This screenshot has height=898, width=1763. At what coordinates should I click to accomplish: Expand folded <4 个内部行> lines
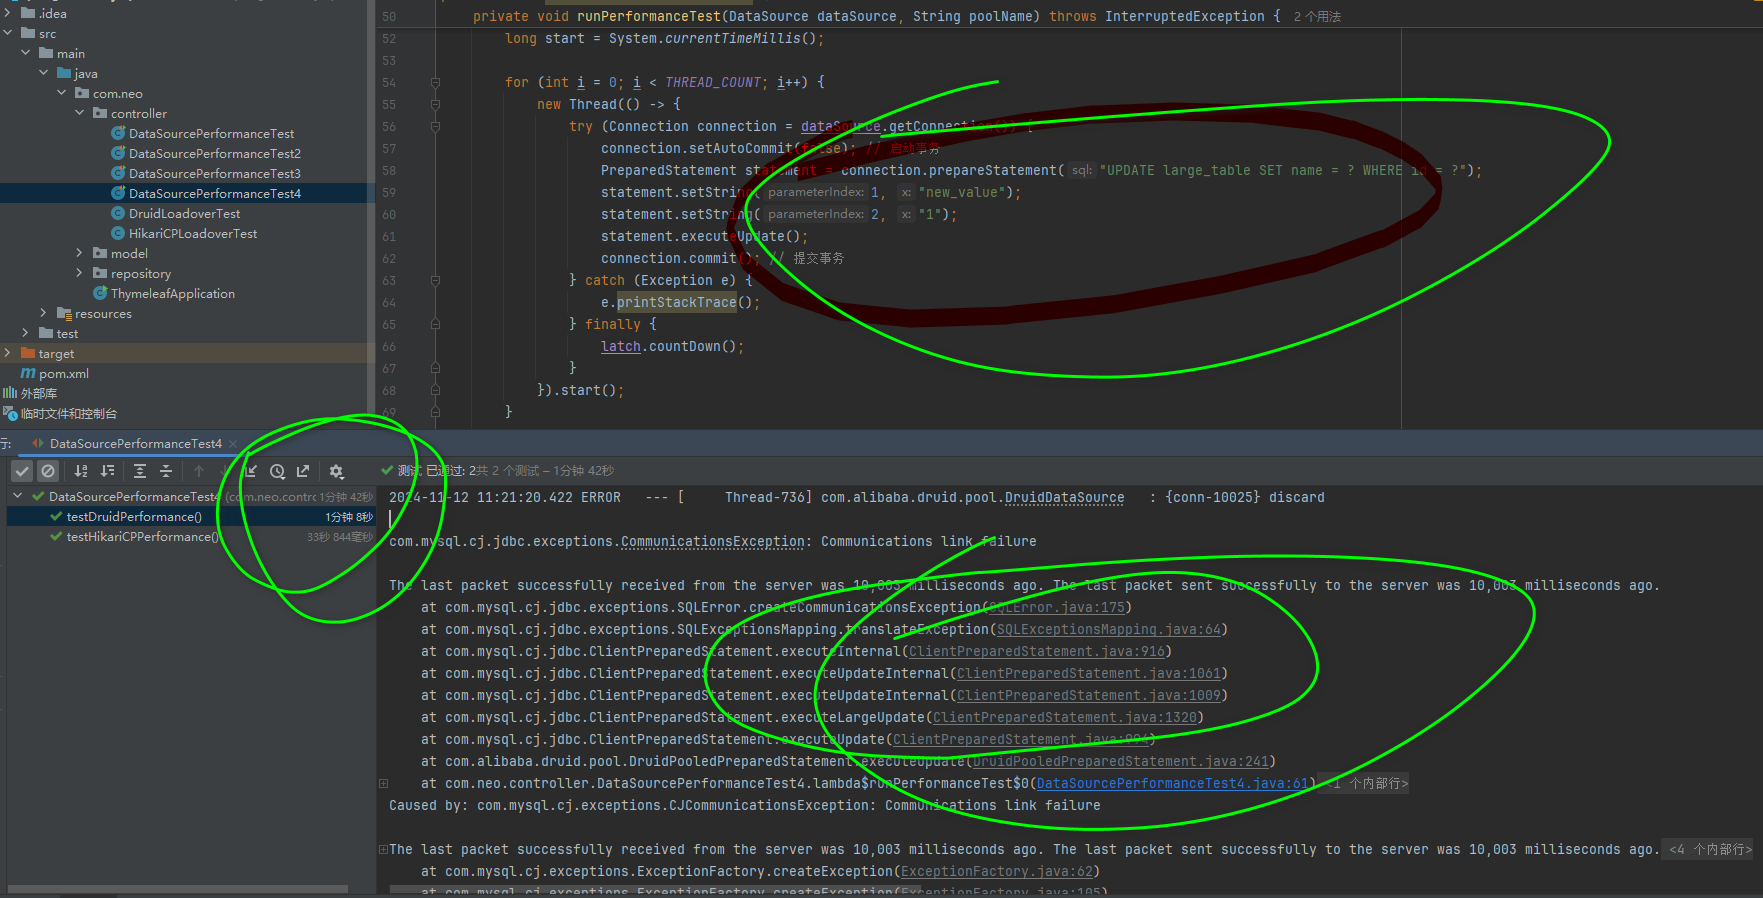[x=1711, y=849]
